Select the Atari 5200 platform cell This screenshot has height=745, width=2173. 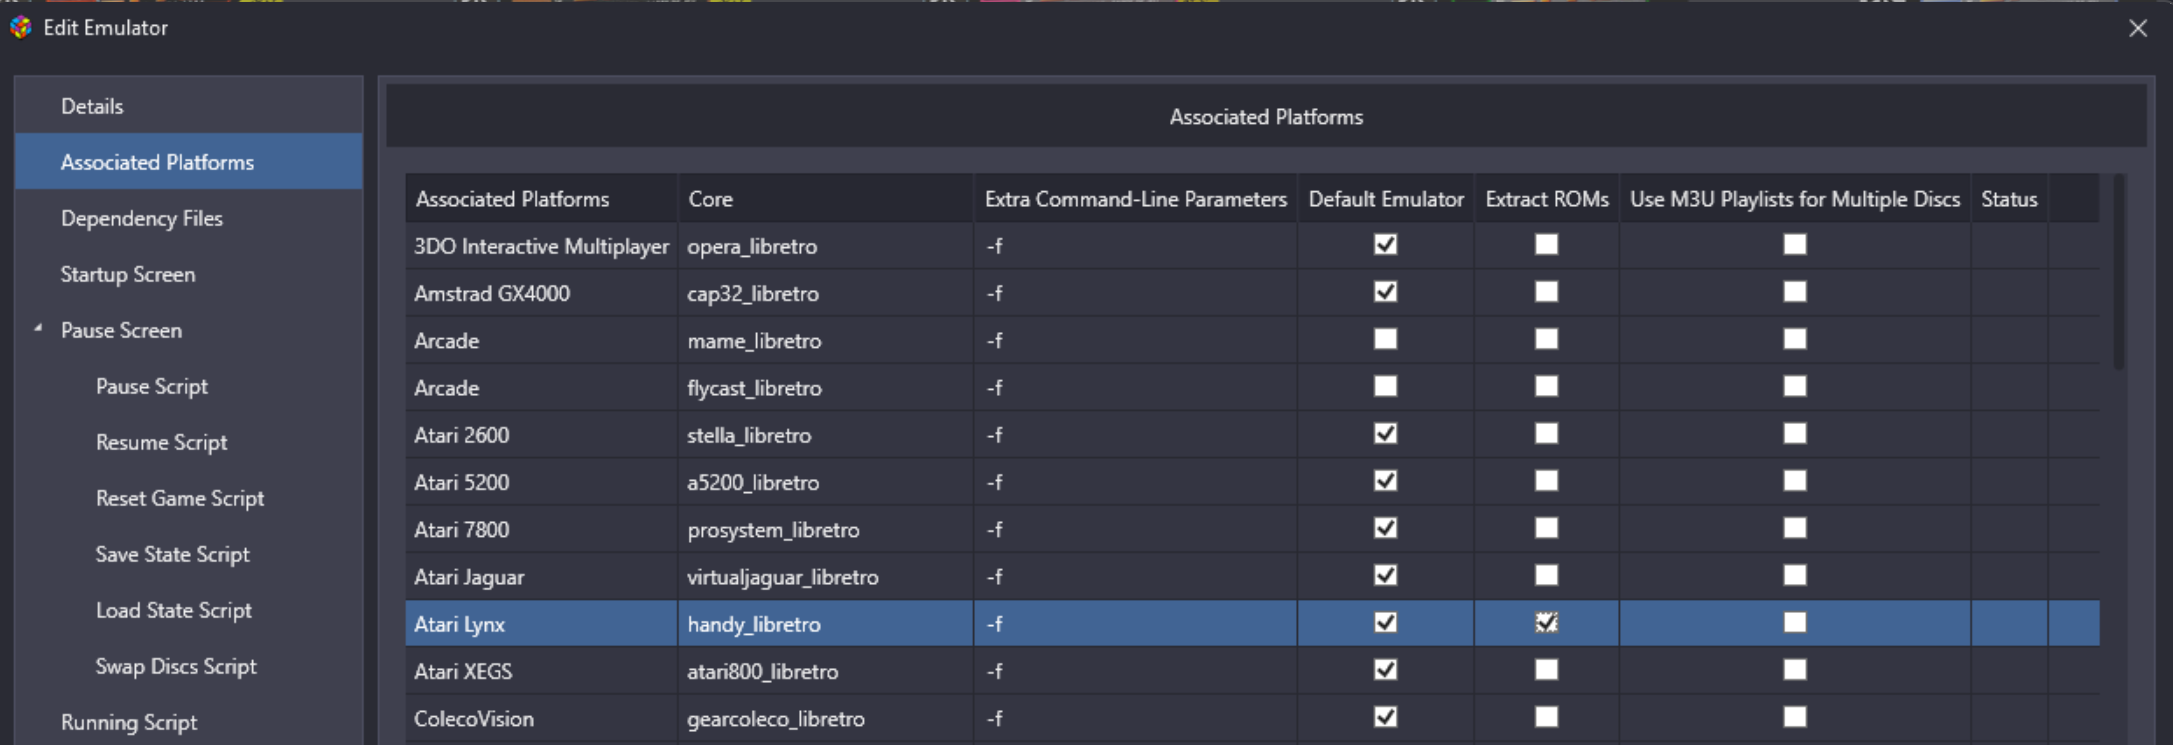(x=541, y=482)
